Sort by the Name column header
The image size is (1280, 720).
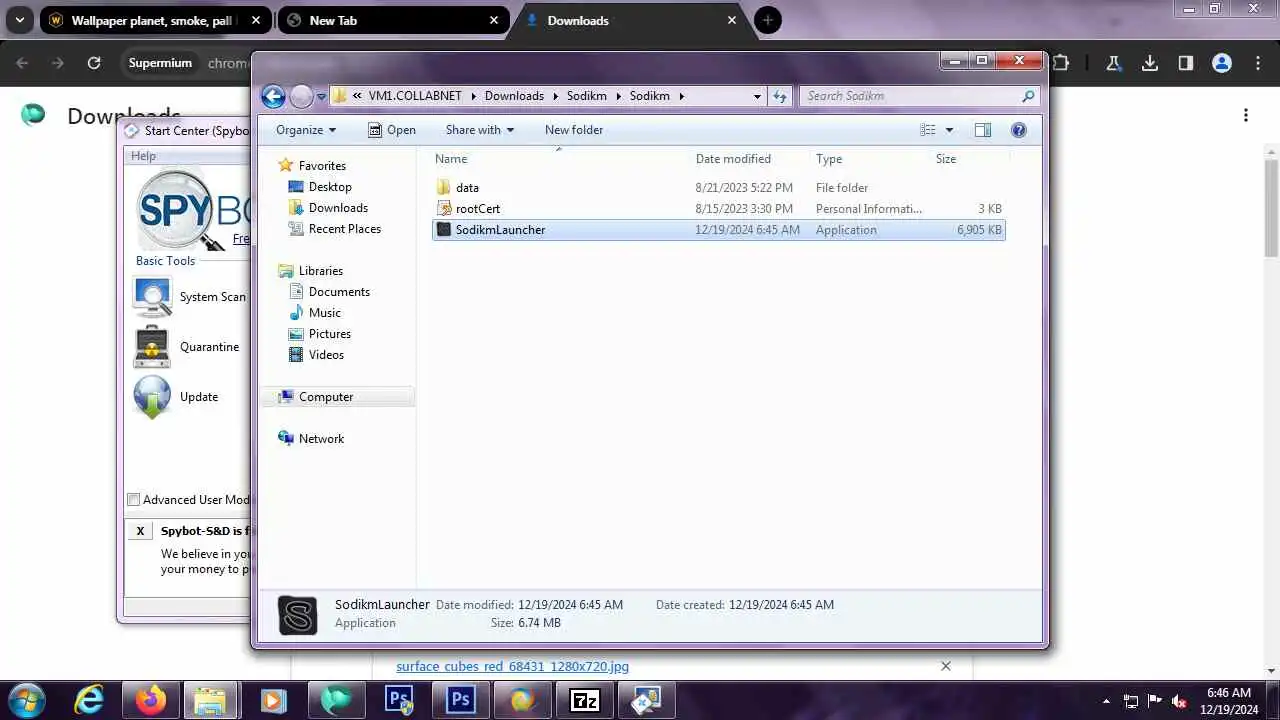[451, 159]
